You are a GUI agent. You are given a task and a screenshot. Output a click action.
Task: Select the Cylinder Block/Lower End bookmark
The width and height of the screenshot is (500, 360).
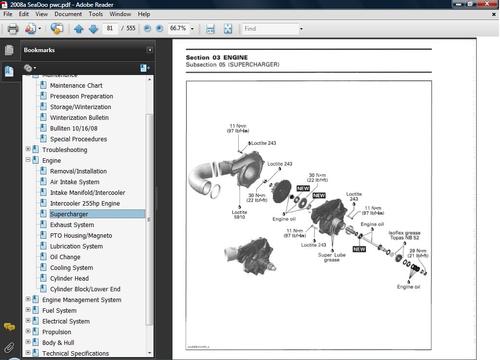[85, 289]
